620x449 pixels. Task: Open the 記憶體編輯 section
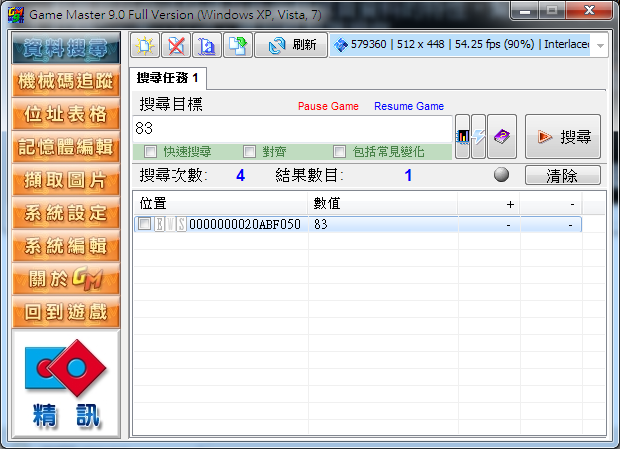[x=65, y=147]
